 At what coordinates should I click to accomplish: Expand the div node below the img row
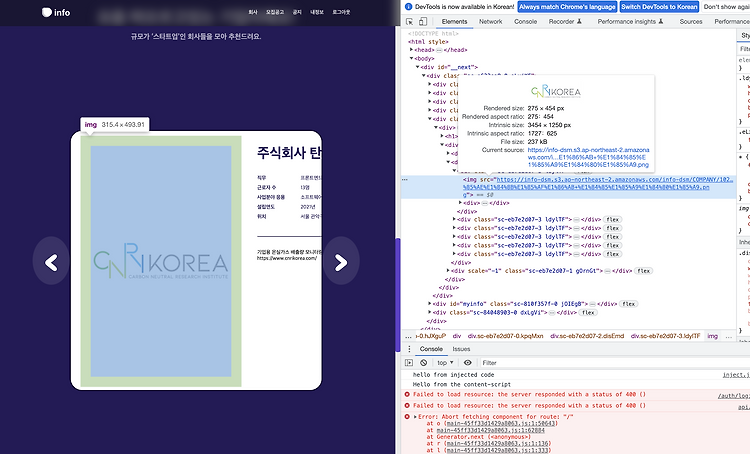click(461, 203)
